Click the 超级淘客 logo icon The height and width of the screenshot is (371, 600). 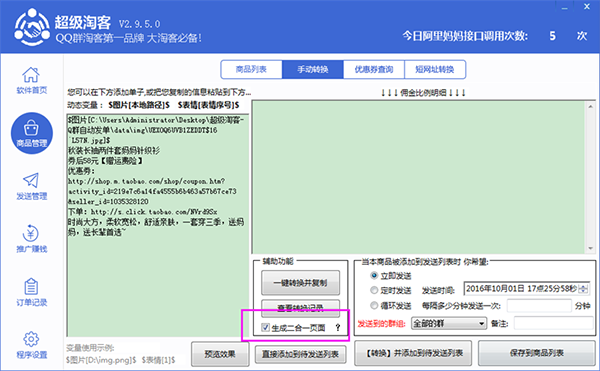[x=32, y=28]
